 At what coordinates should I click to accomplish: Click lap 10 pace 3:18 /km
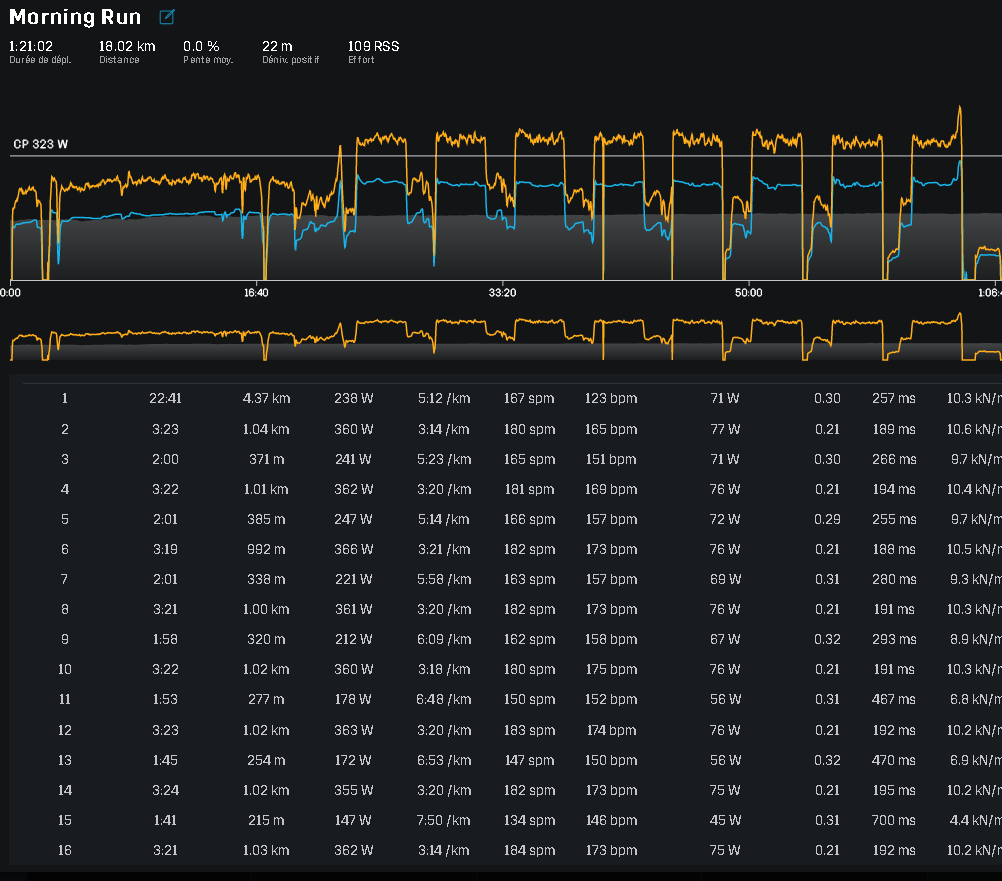click(x=444, y=670)
